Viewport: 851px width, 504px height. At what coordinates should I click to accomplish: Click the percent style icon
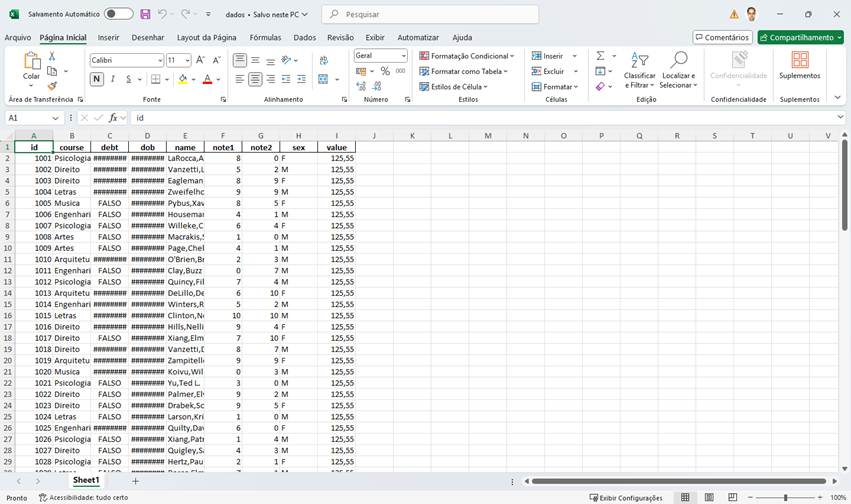point(385,71)
